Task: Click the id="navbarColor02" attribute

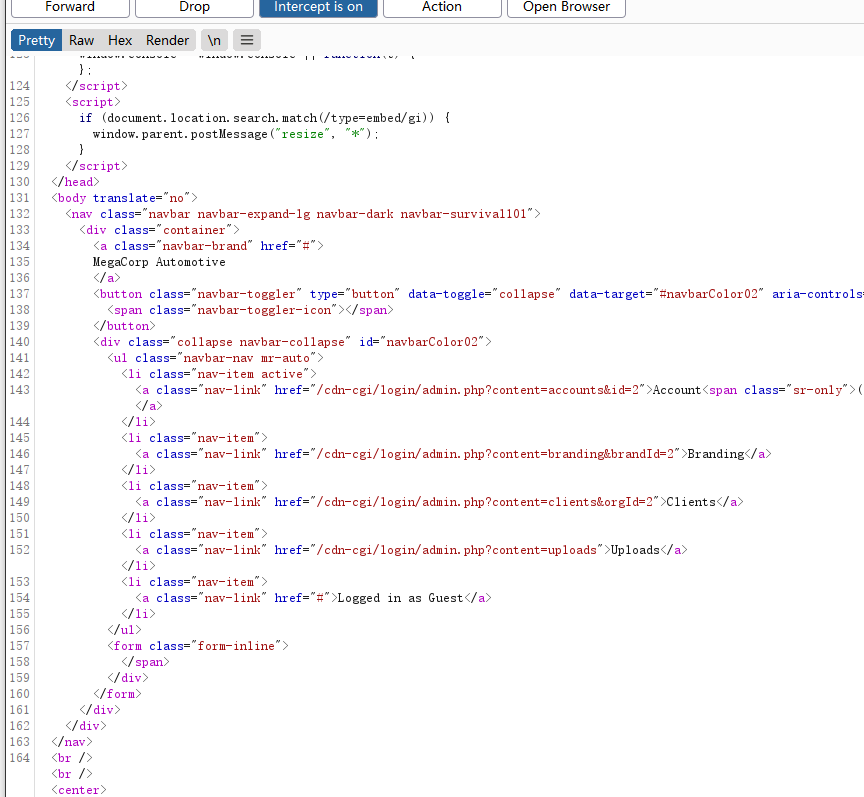Action: coord(422,342)
